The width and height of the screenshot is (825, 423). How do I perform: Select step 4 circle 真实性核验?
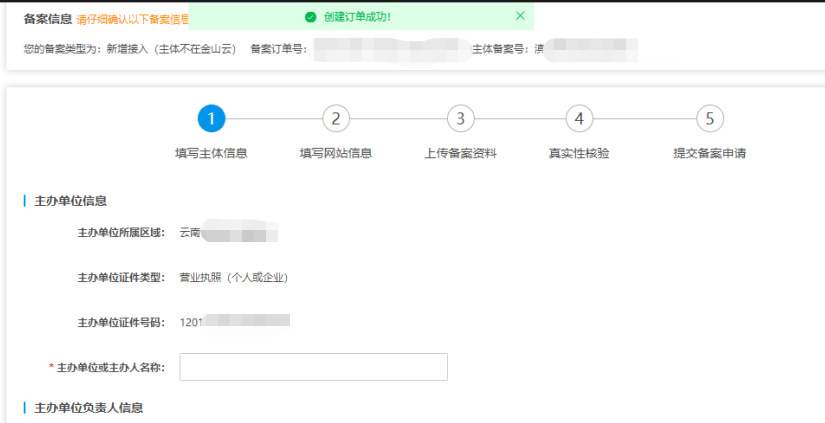579,119
